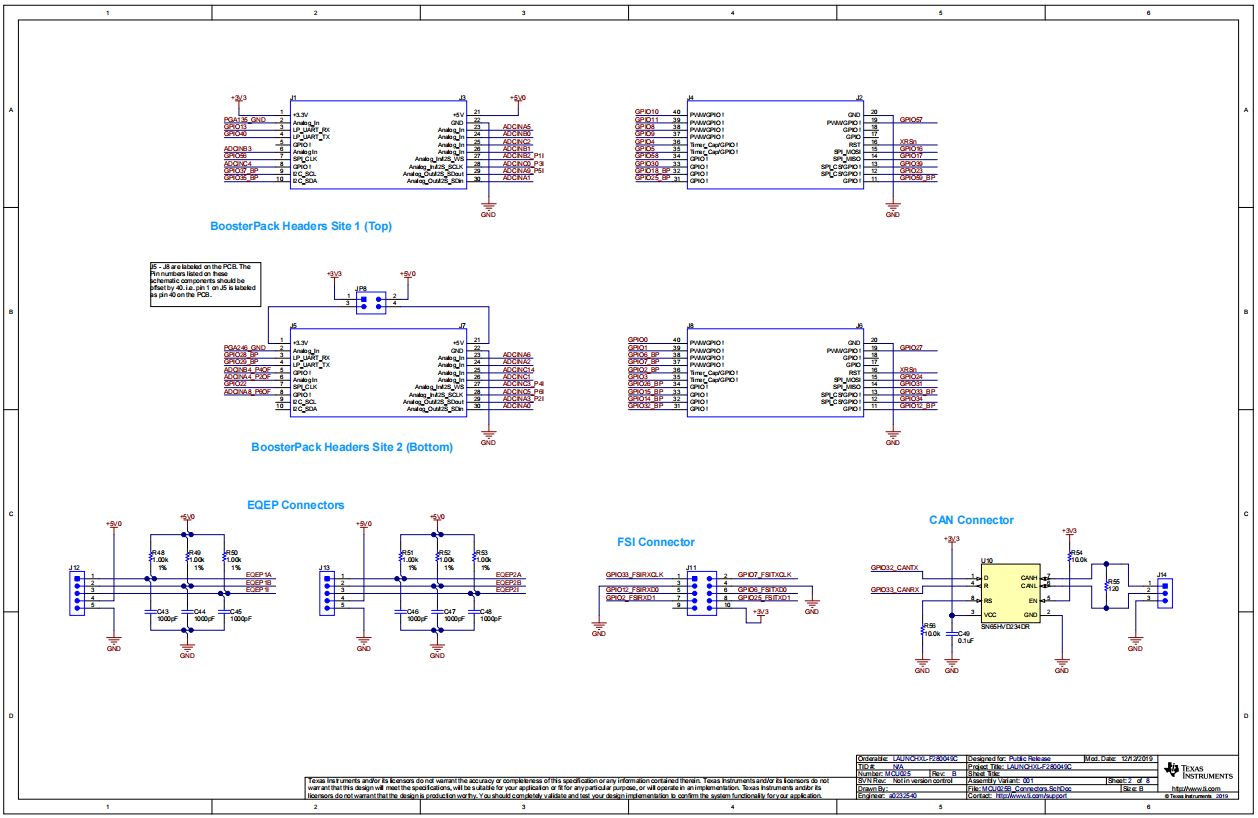Click the GPIO33_FSIRXCLK net label
The width and height of the screenshot is (1258, 818).
(x=634, y=575)
